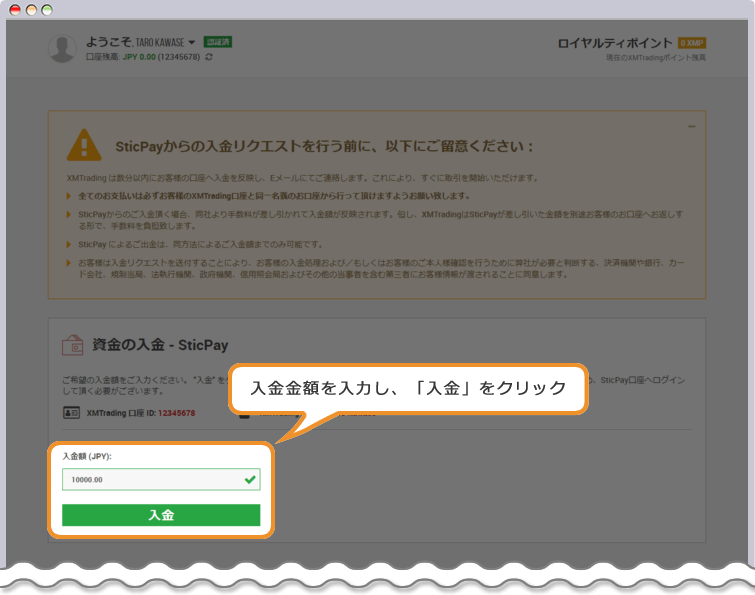
Task: Click the 資金の入金 - SticPay heading
Action: [x=160, y=345]
